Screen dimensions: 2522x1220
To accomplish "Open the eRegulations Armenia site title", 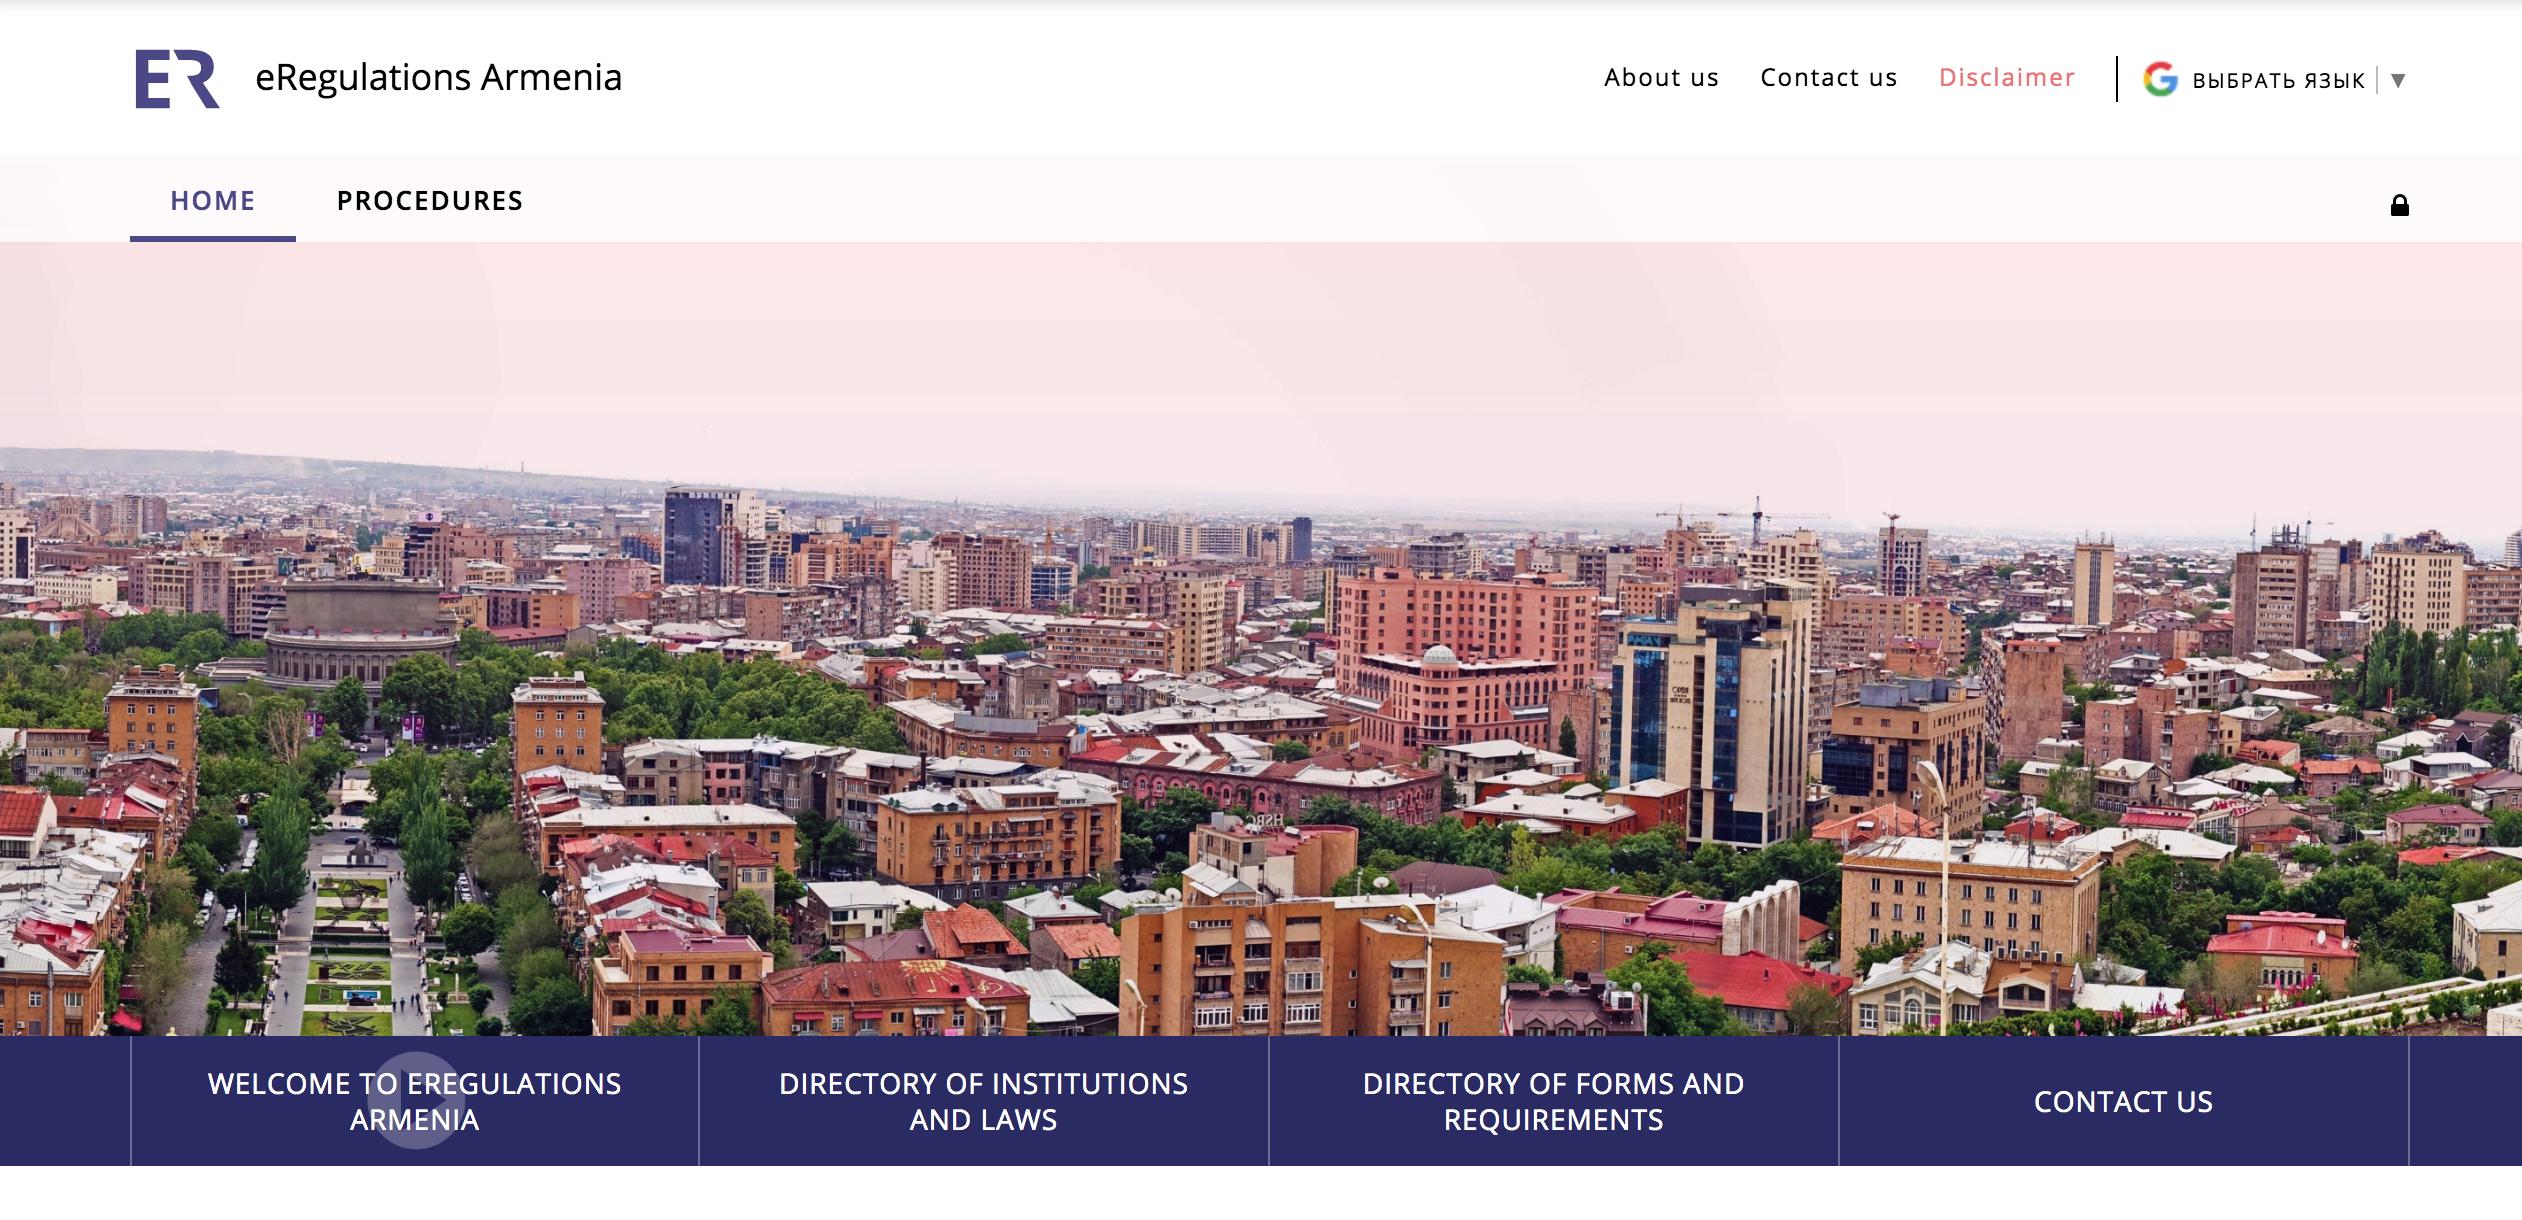I will tap(438, 77).
